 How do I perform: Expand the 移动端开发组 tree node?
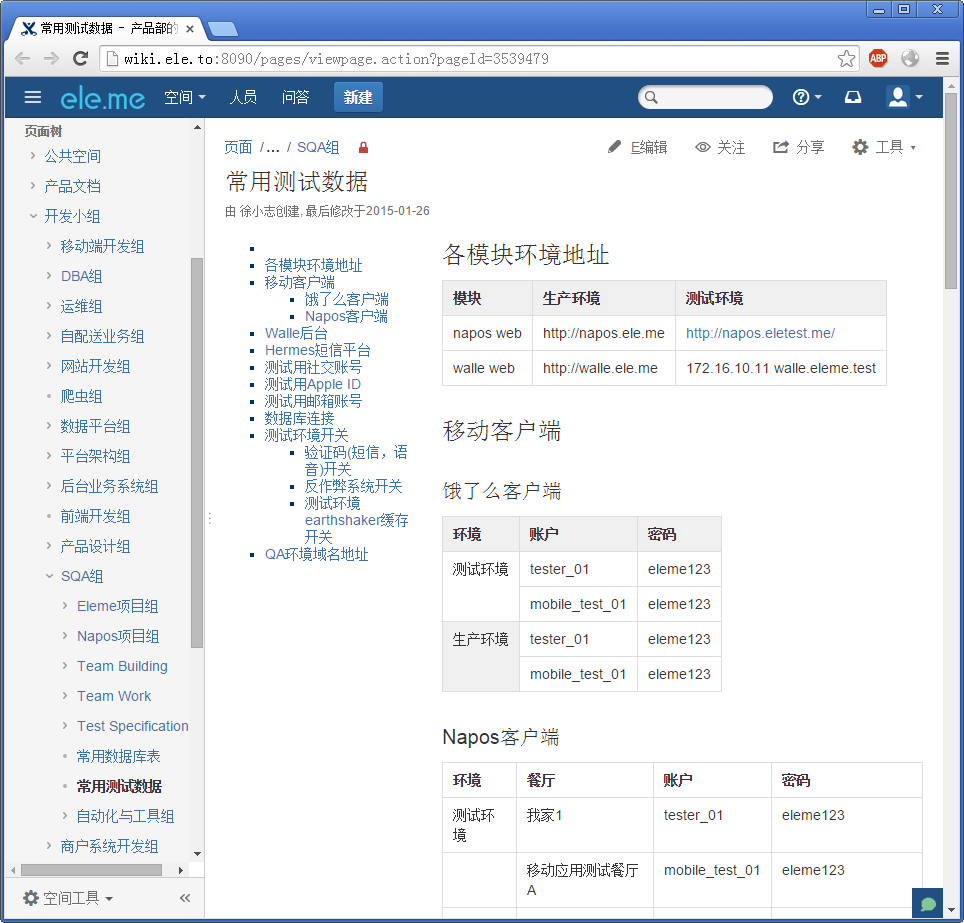point(49,245)
